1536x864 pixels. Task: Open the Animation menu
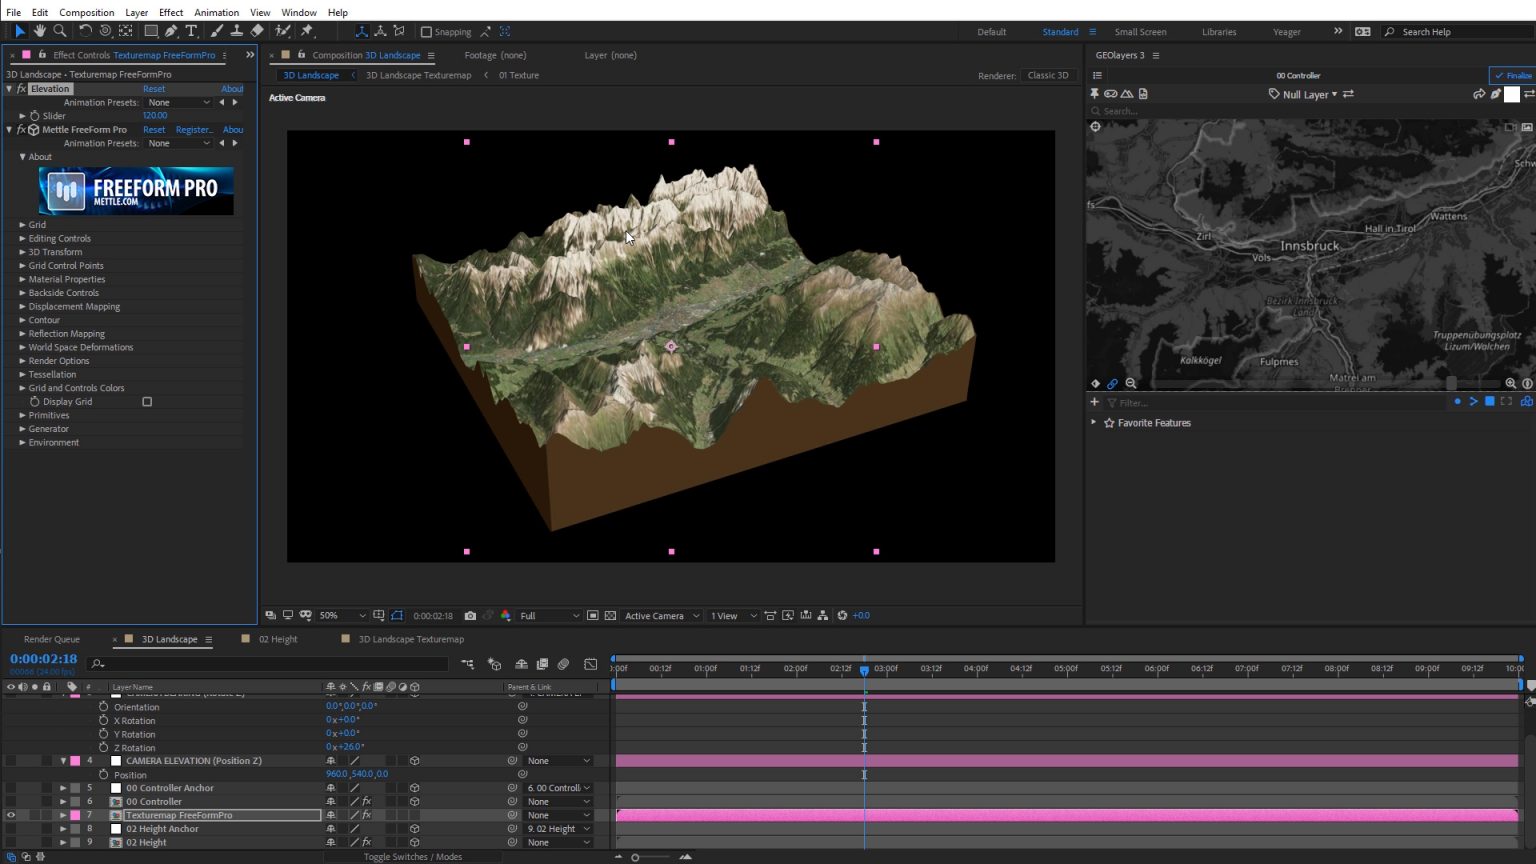[x=214, y=12]
